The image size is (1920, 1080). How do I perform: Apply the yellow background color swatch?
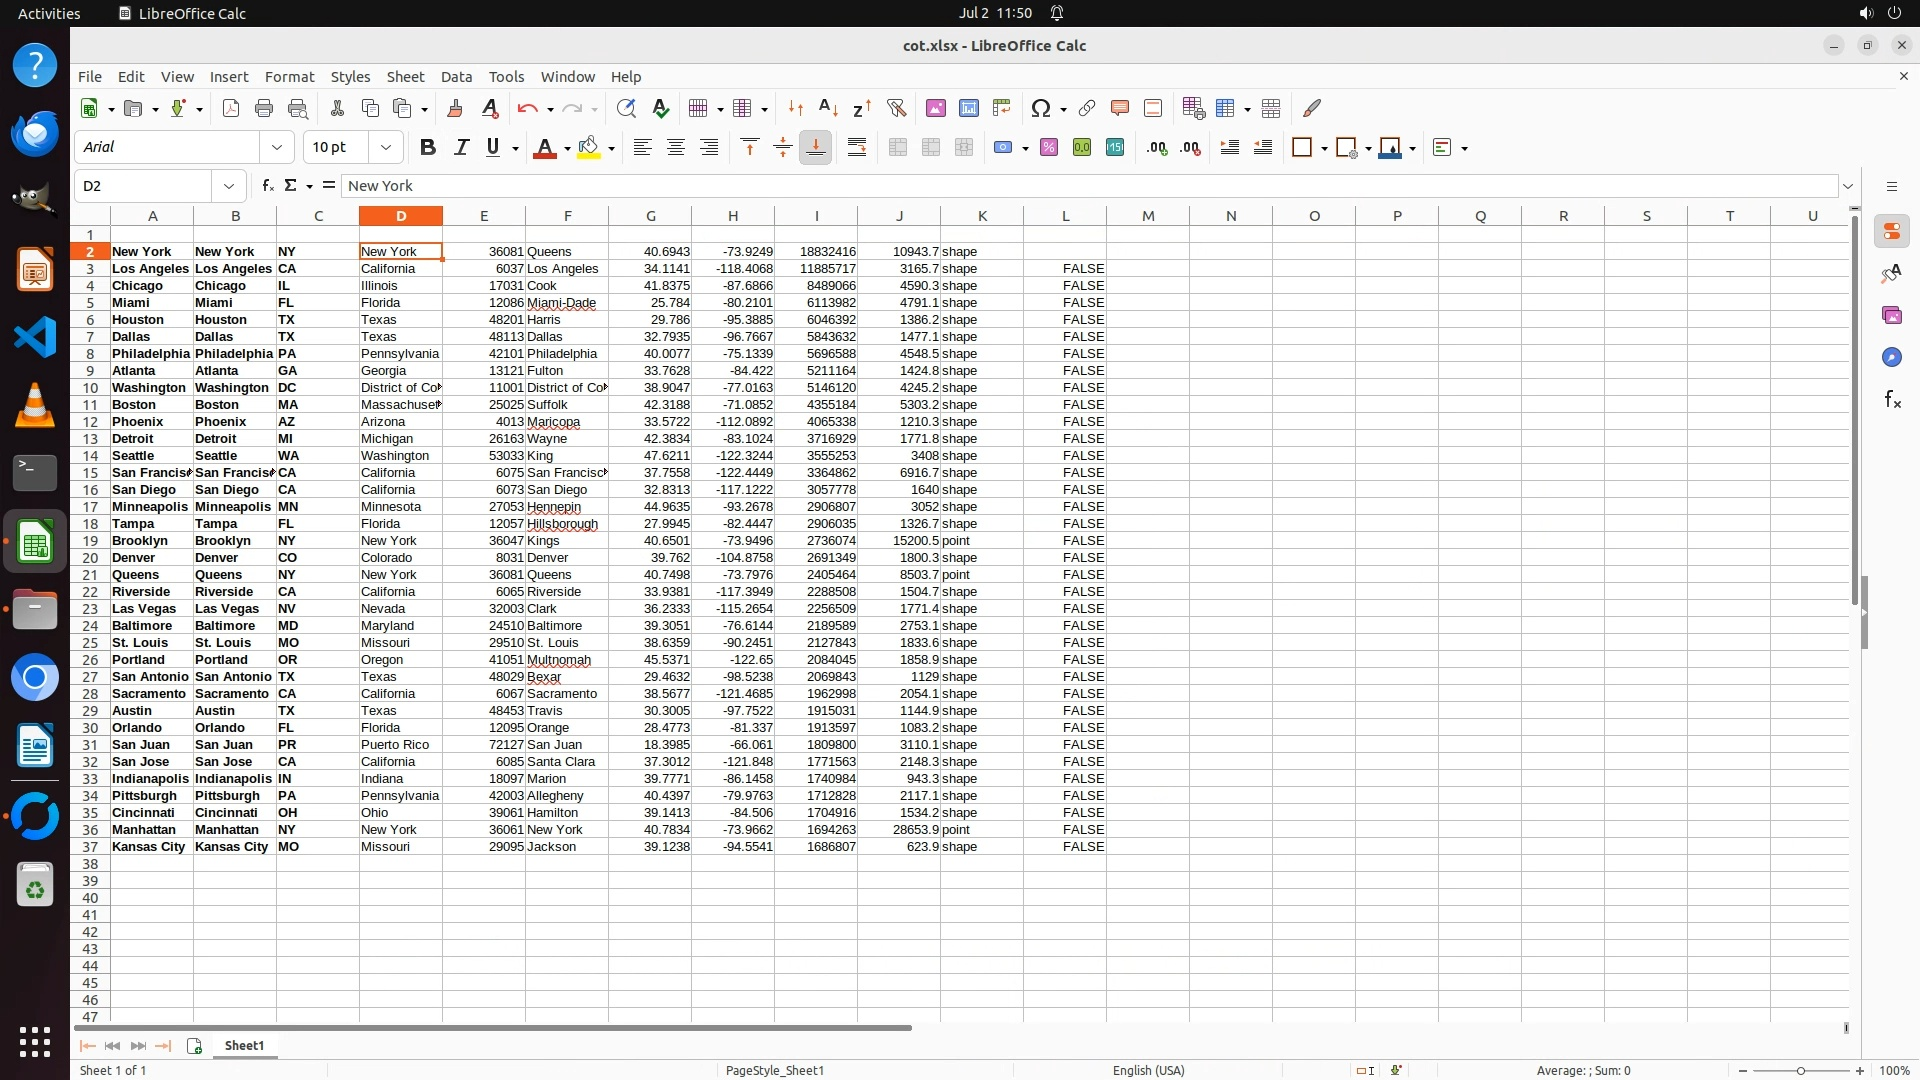pyautogui.click(x=589, y=148)
